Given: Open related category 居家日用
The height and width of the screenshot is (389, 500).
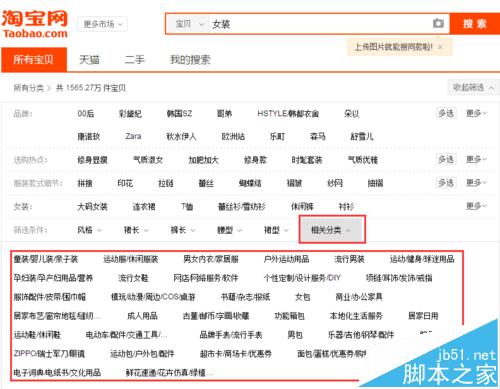Looking at the screenshot, I should click(423, 316).
